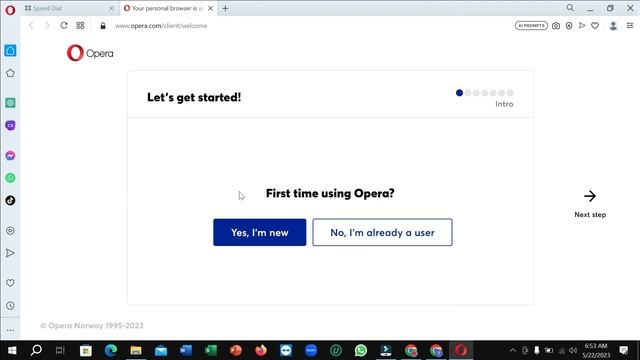Open sidebar bookmarks star icon
The height and width of the screenshot is (360, 640).
pos(10,73)
